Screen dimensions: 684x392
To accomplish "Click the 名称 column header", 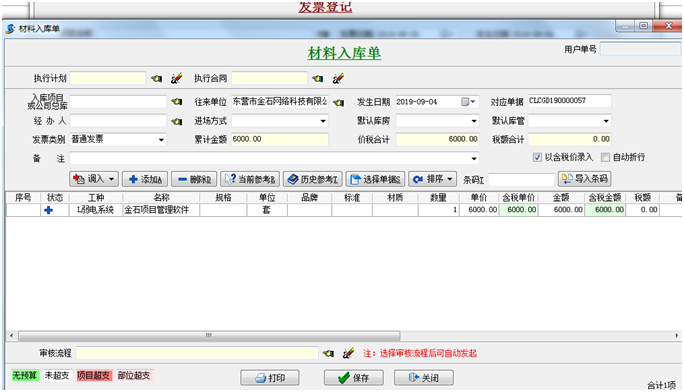I will coord(161,198).
